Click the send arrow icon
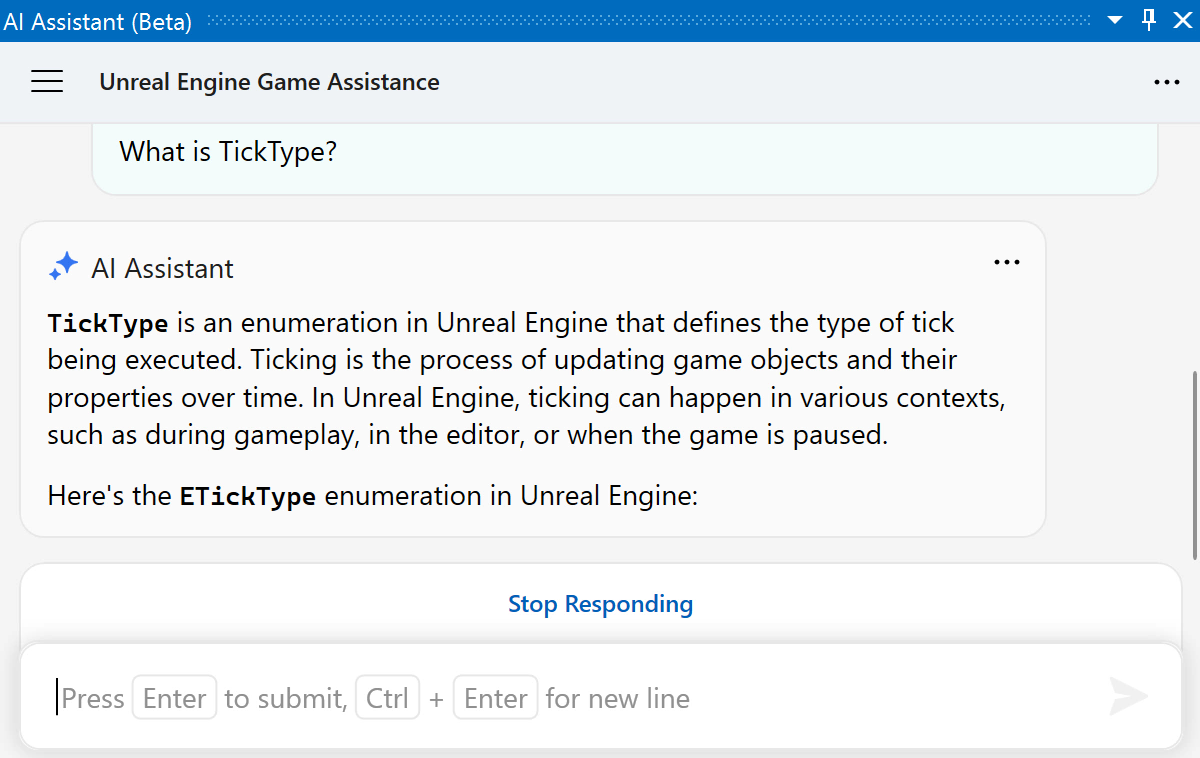The width and height of the screenshot is (1200, 758). point(1129,697)
